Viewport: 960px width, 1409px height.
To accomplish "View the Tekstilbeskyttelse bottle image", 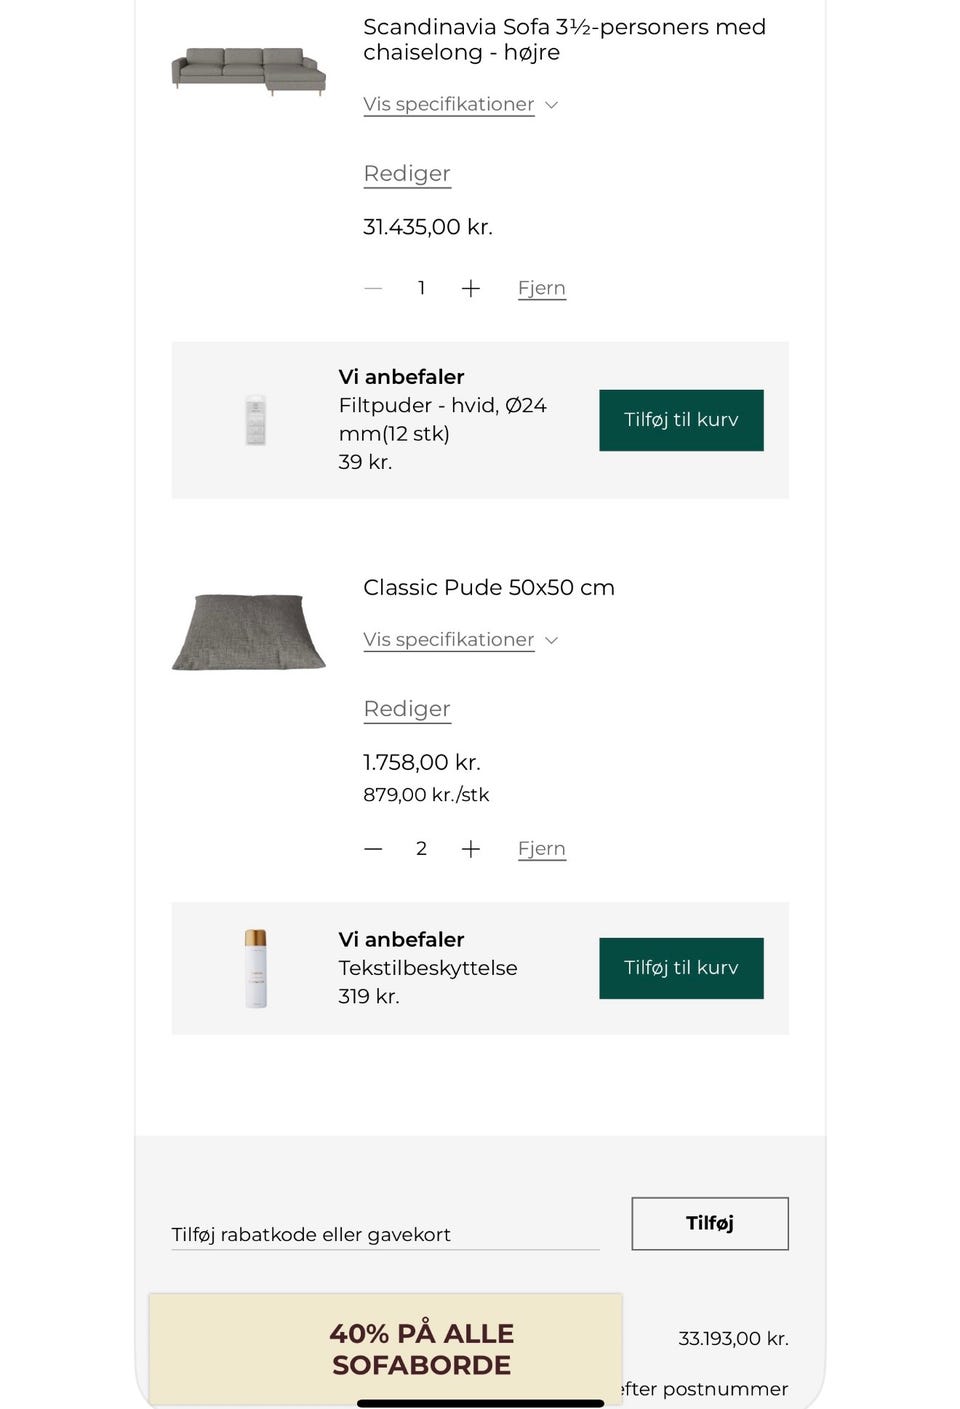I will coord(255,968).
